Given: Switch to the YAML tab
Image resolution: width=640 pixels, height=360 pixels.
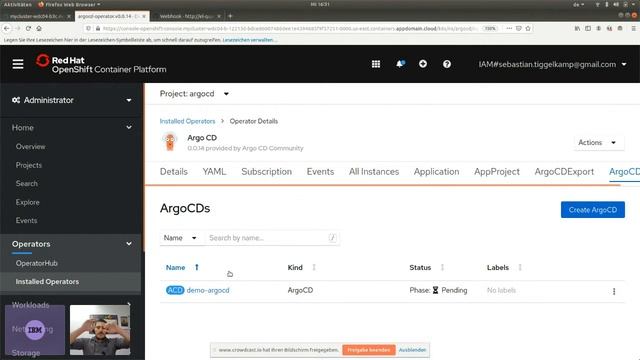Looking at the screenshot, I should pos(214,171).
